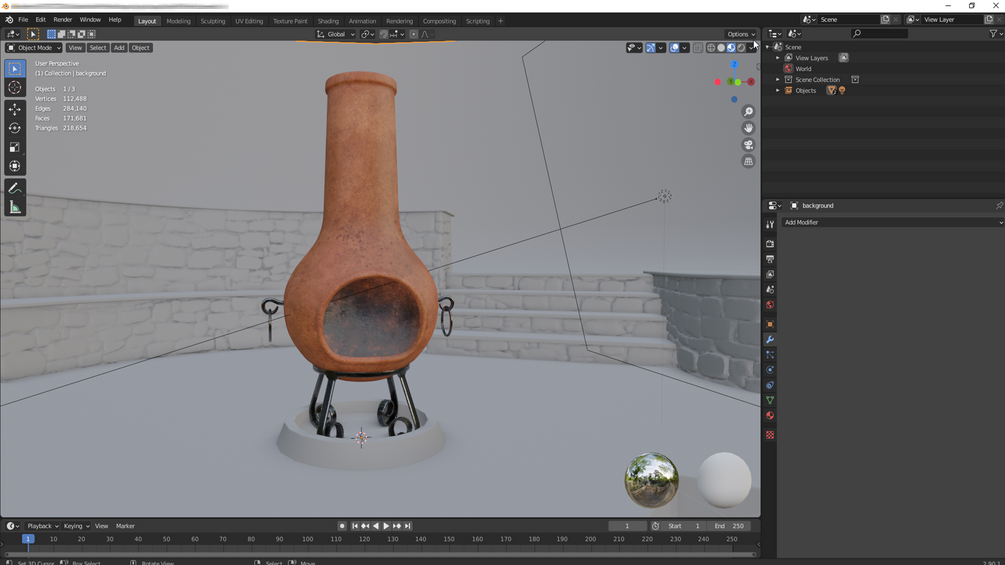Choose the Move tool

pyautogui.click(x=15, y=110)
